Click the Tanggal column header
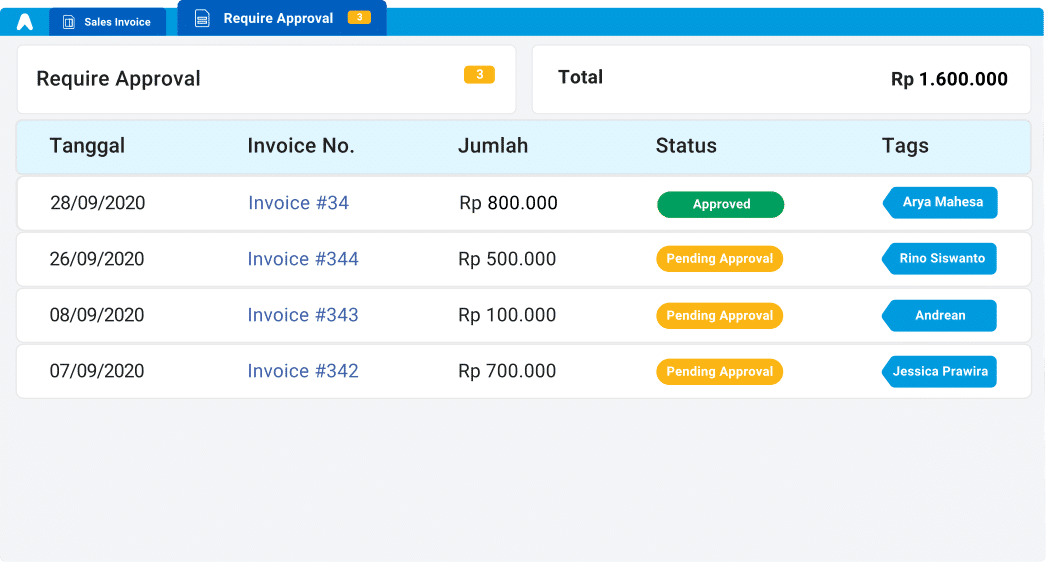1046x562 pixels. pos(87,146)
